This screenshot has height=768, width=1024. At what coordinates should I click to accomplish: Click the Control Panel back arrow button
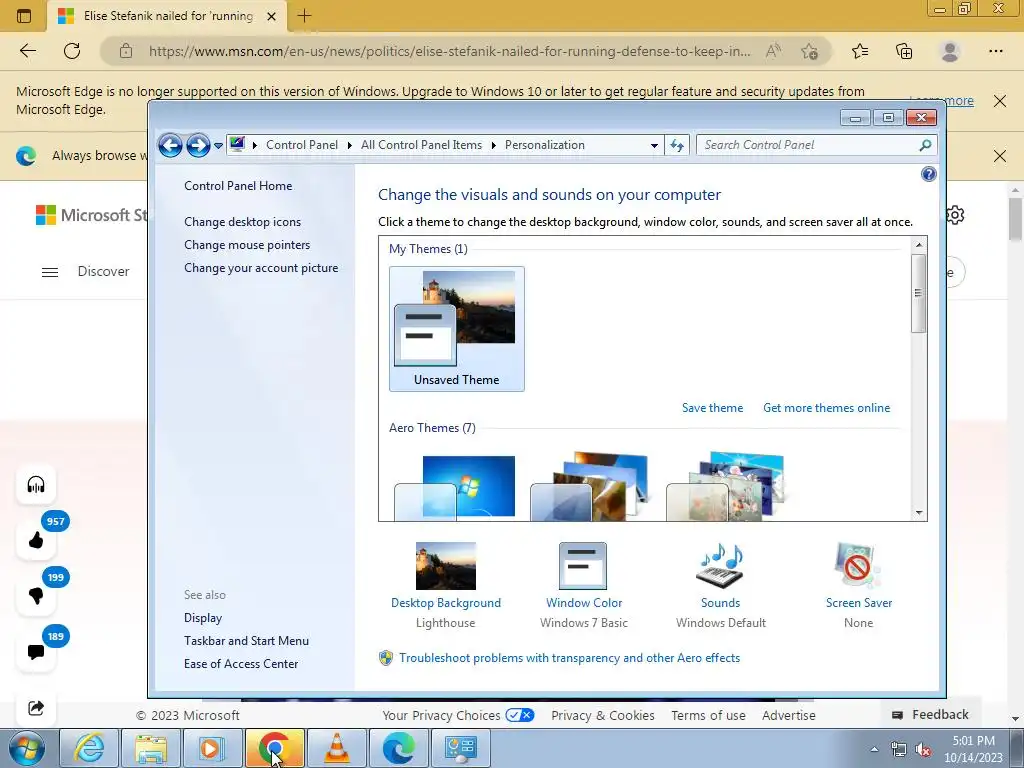click(170, 145)
